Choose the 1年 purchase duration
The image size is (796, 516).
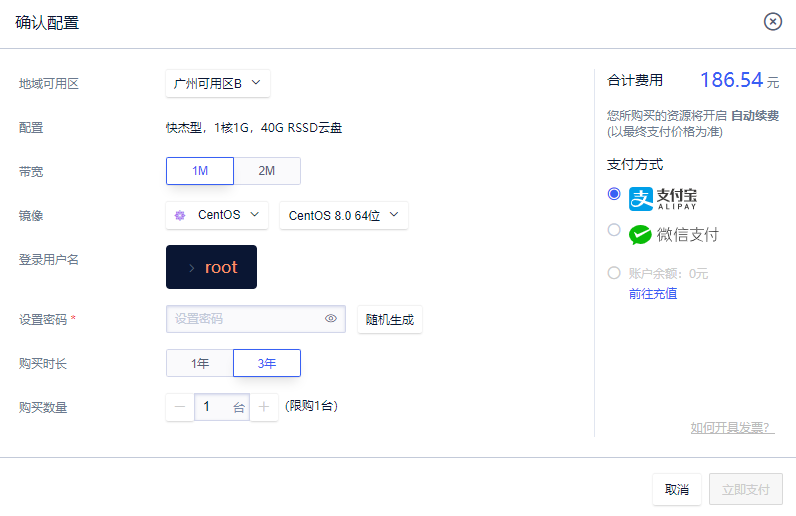click(200, 363)
